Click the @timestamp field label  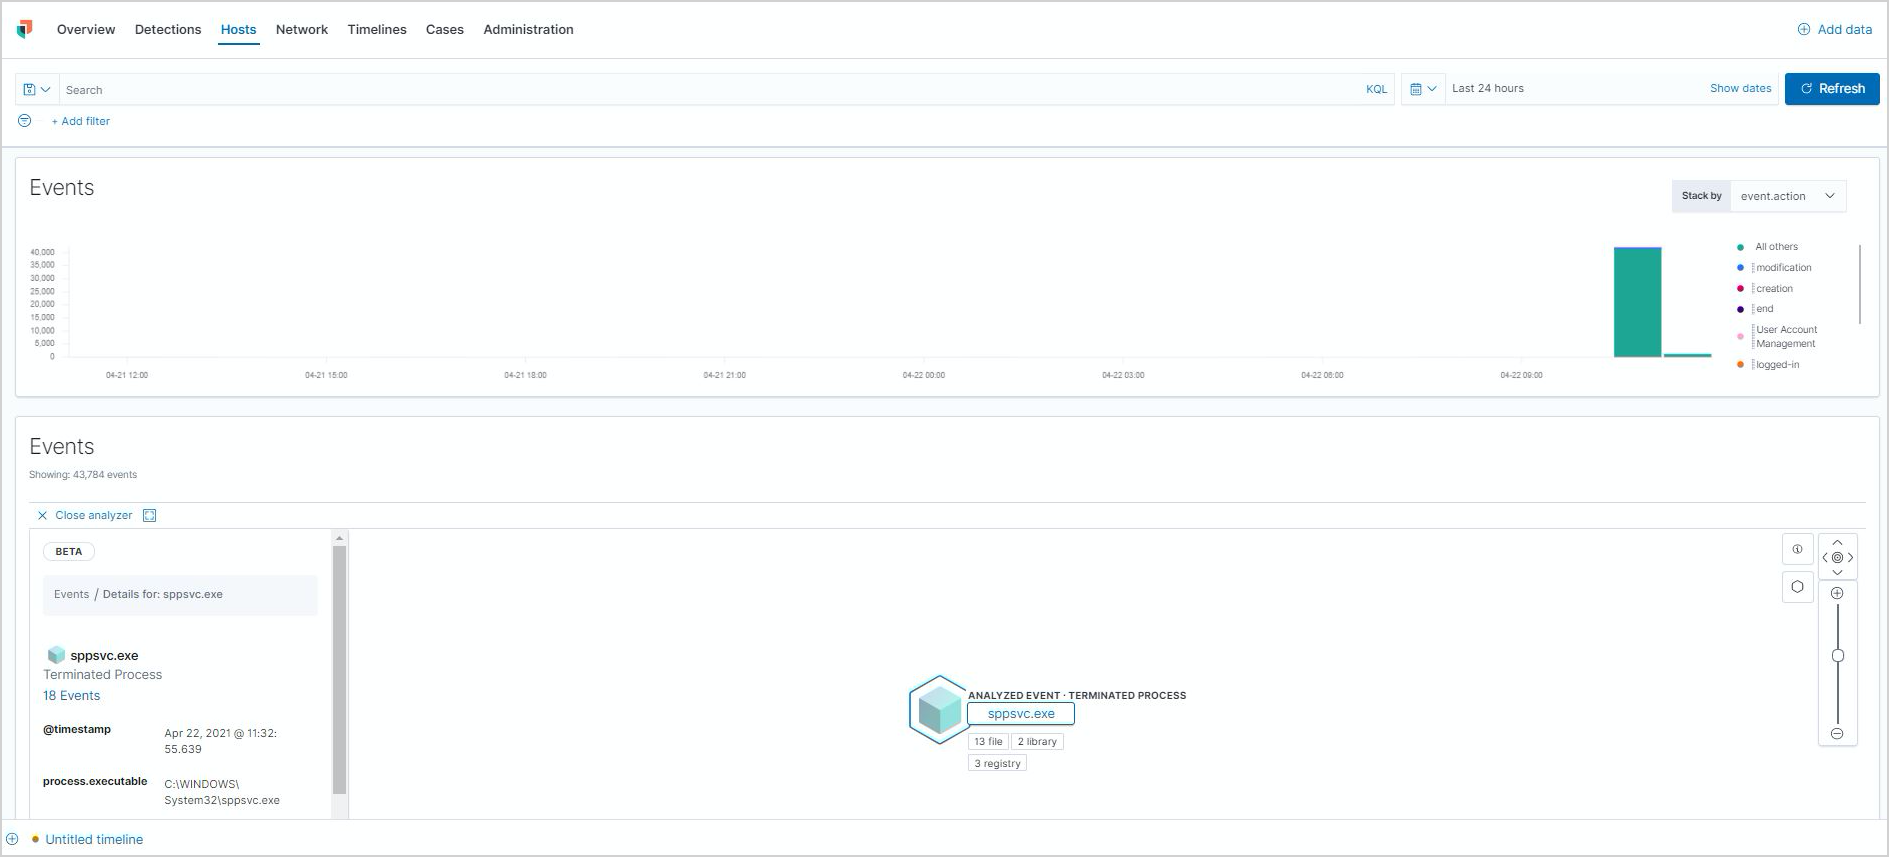tap(77, 730)
